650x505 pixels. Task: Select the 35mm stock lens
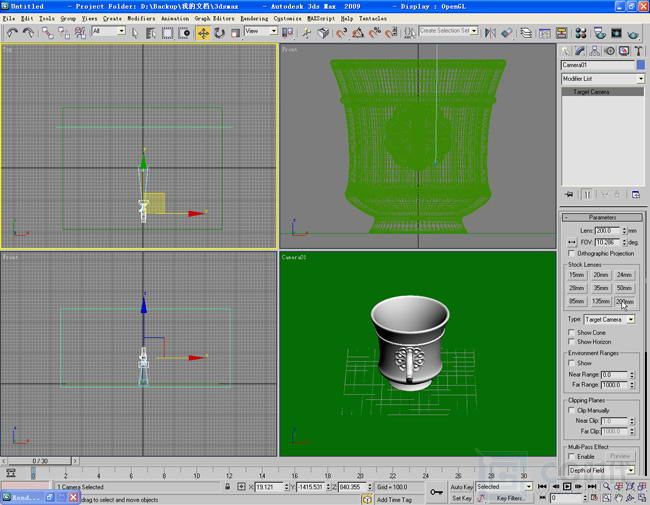coord(600,288)
